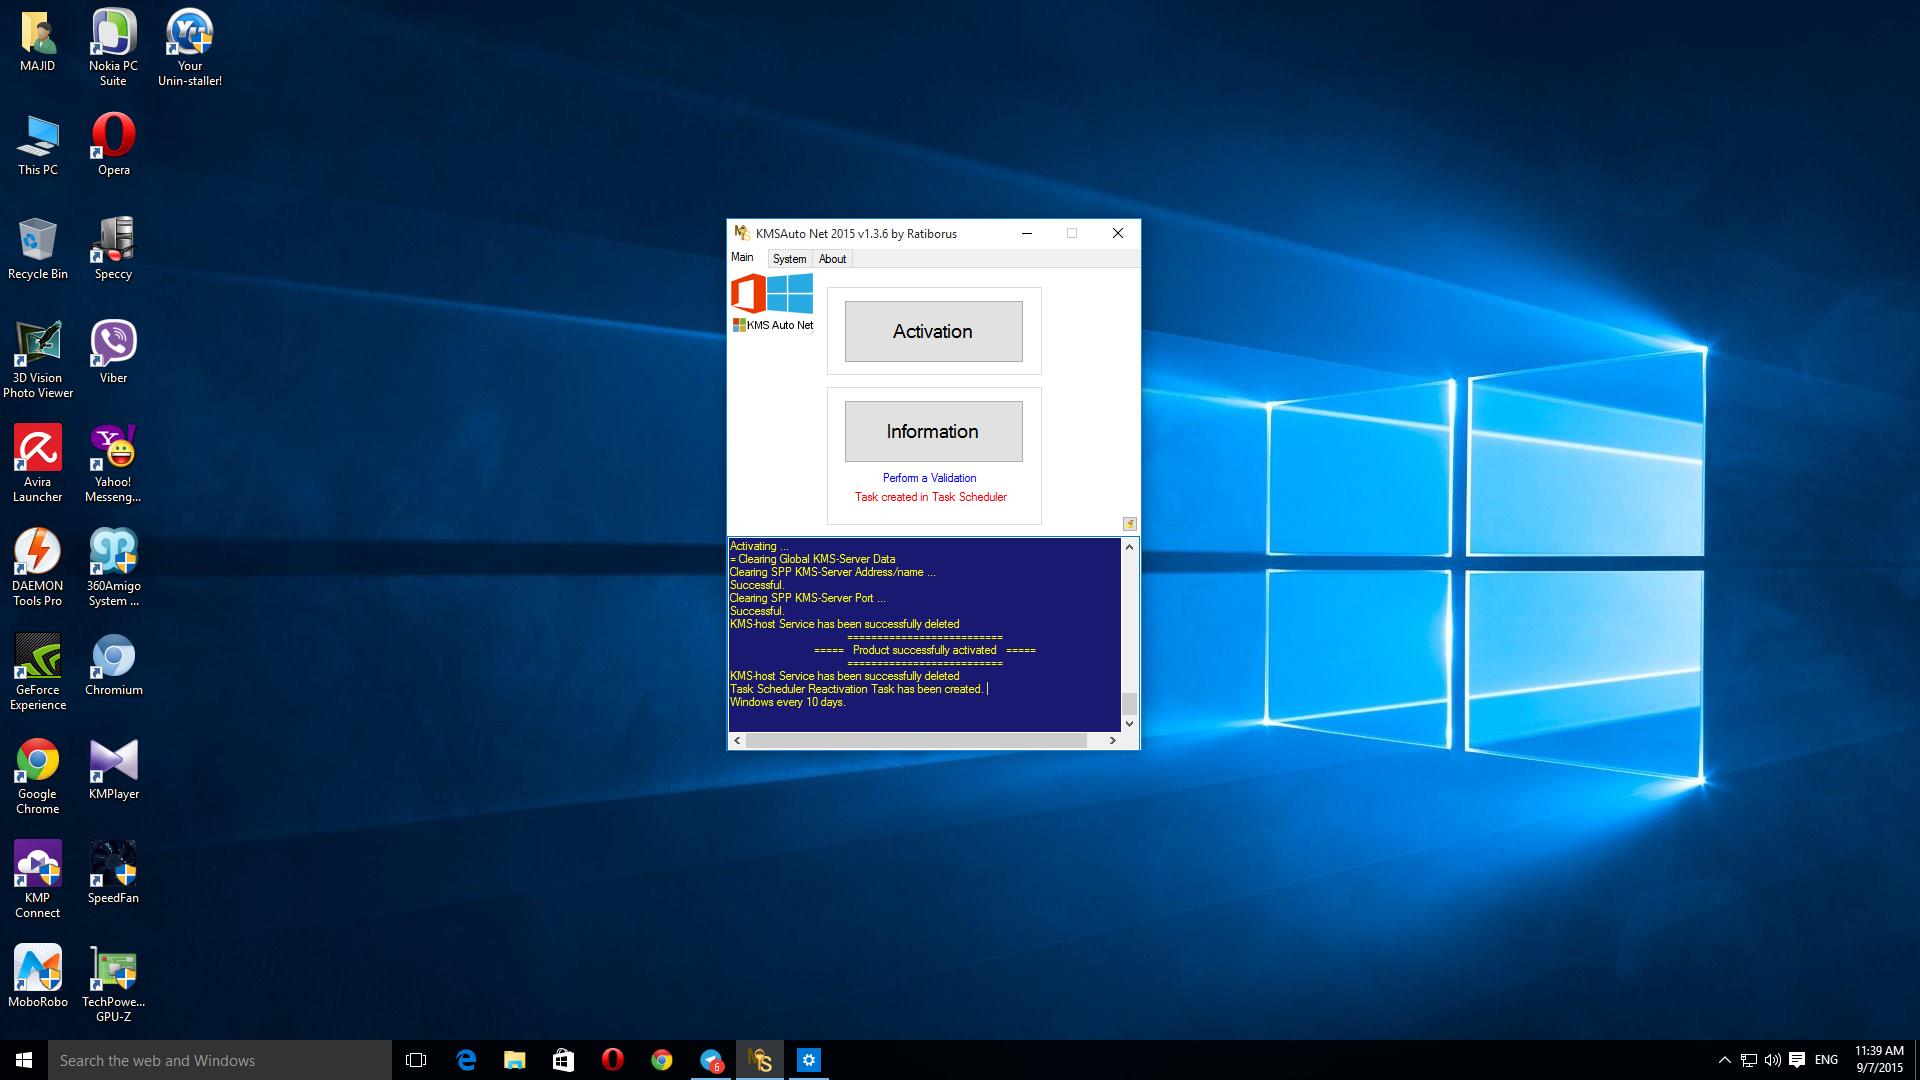This screenshot has height=1080, width=1920.
Task: Open the Windows Store taskbar icon
Action: pos(563,1060)
